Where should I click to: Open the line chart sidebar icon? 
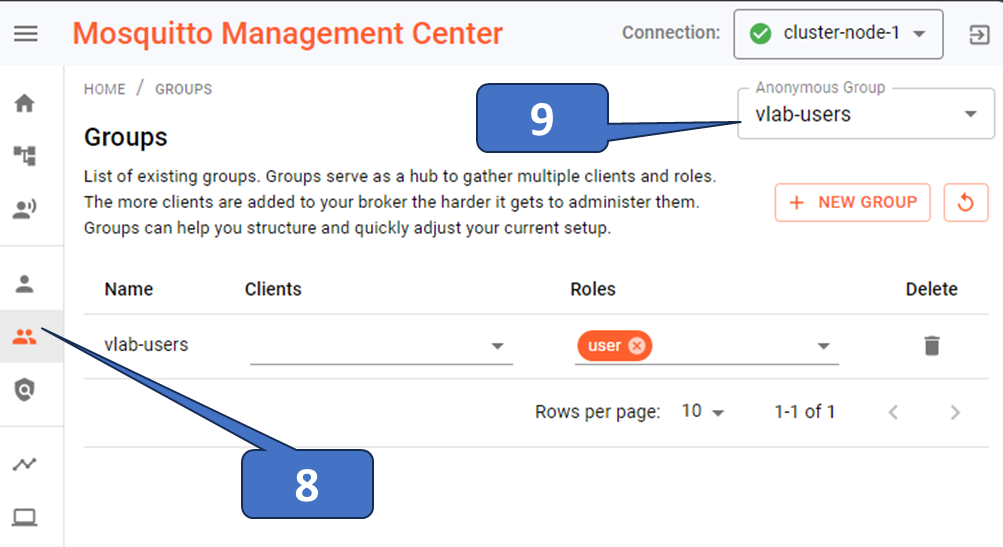tap(24, 464)
